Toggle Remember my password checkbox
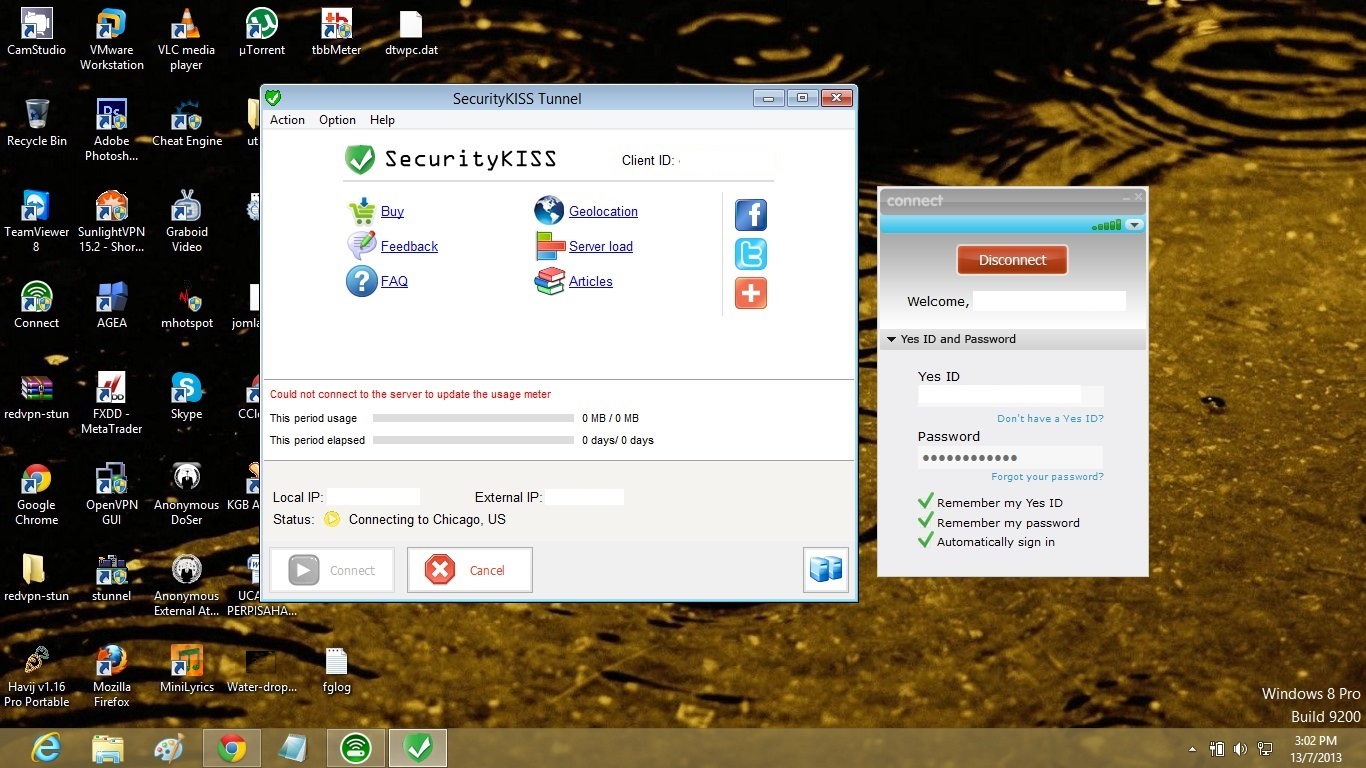 click(925, 522)
